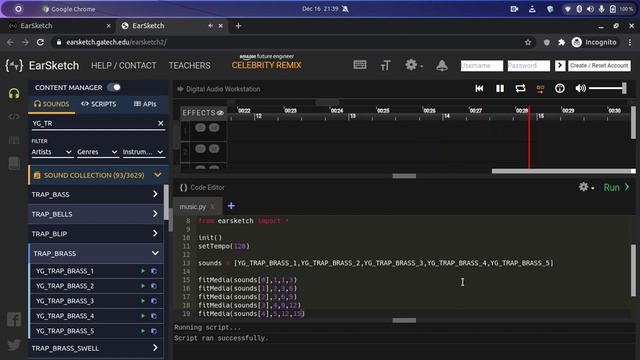This screenshot has height=360, width=640.
Task: Preview YG_TRAP_BRASS_2 sound
Action: (x=143, y=286)
